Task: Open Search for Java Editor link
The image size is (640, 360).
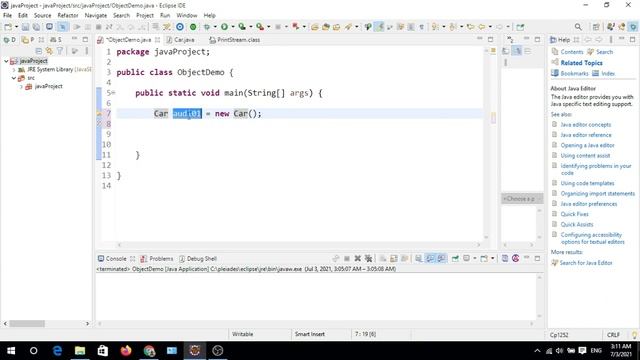Action: [x=586, y=263]
